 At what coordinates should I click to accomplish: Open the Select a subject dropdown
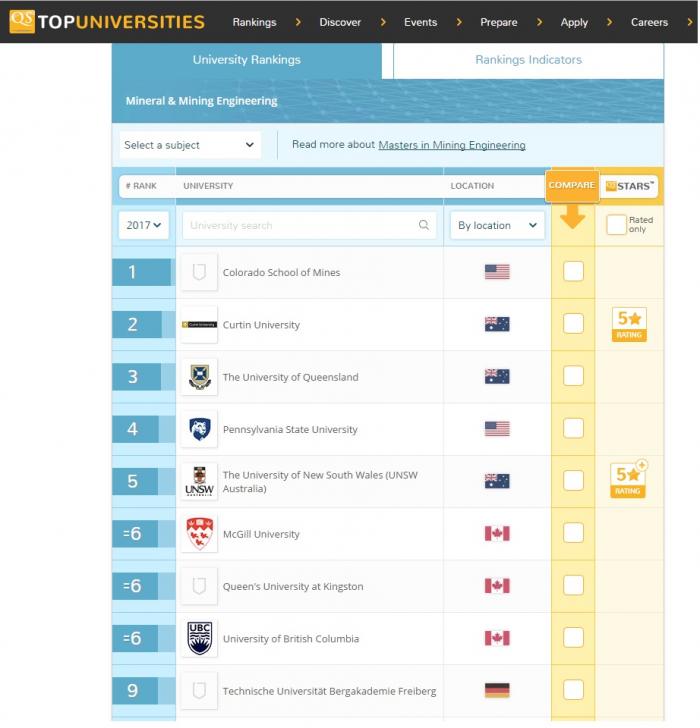pyautogui.click(x=190, y=145)
